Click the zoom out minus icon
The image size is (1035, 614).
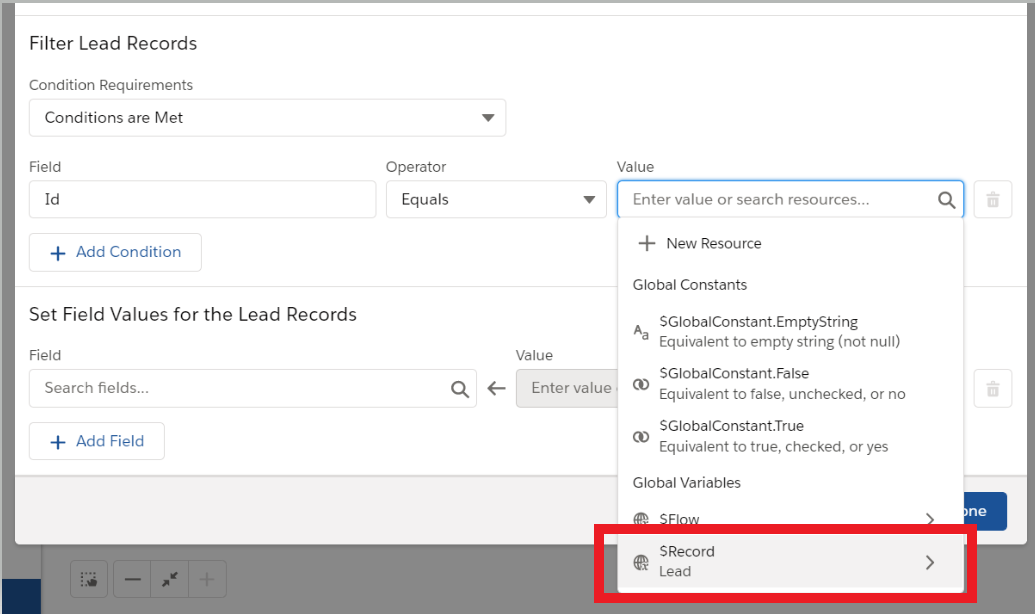(x=136, y=578)
